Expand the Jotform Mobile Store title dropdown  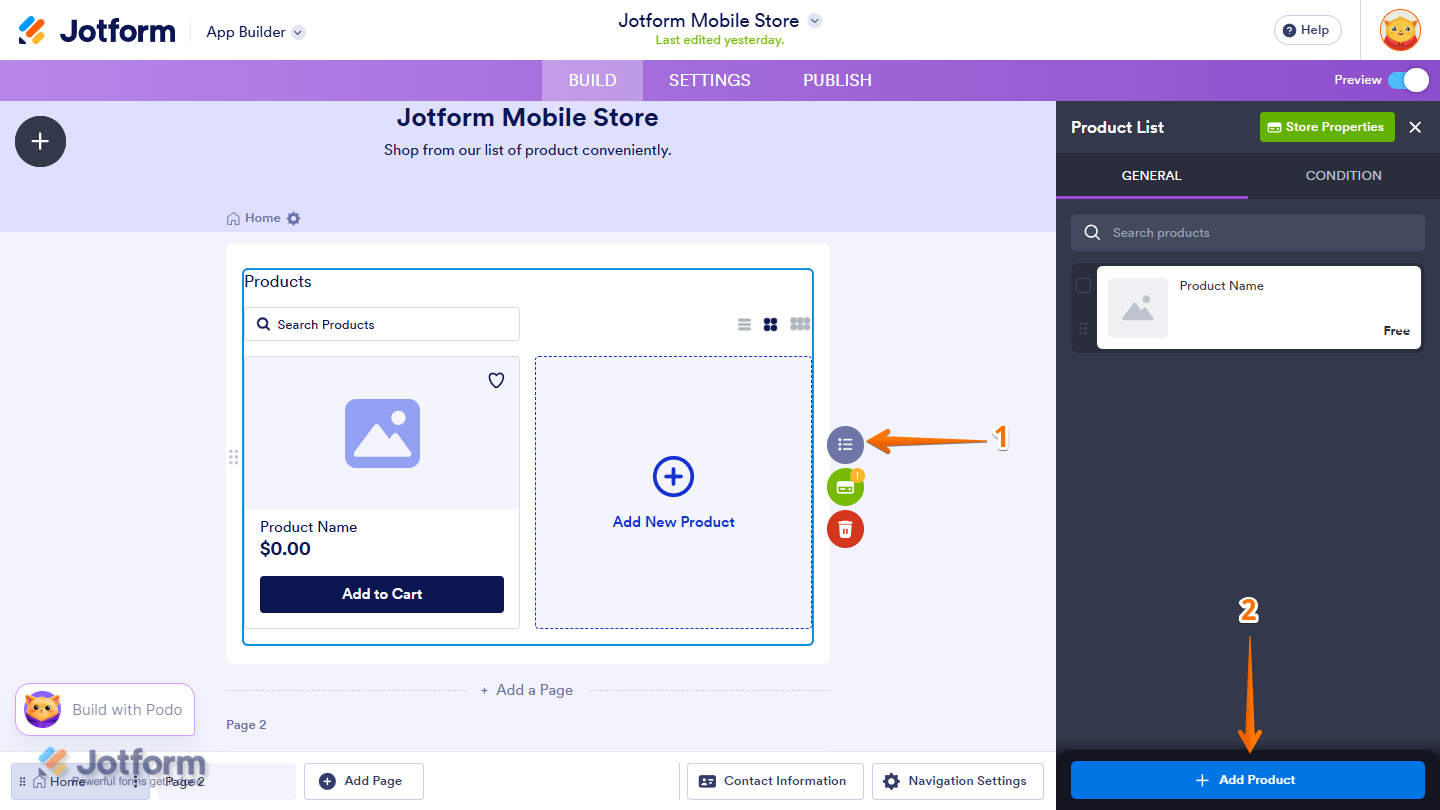(x=814, y=20)
